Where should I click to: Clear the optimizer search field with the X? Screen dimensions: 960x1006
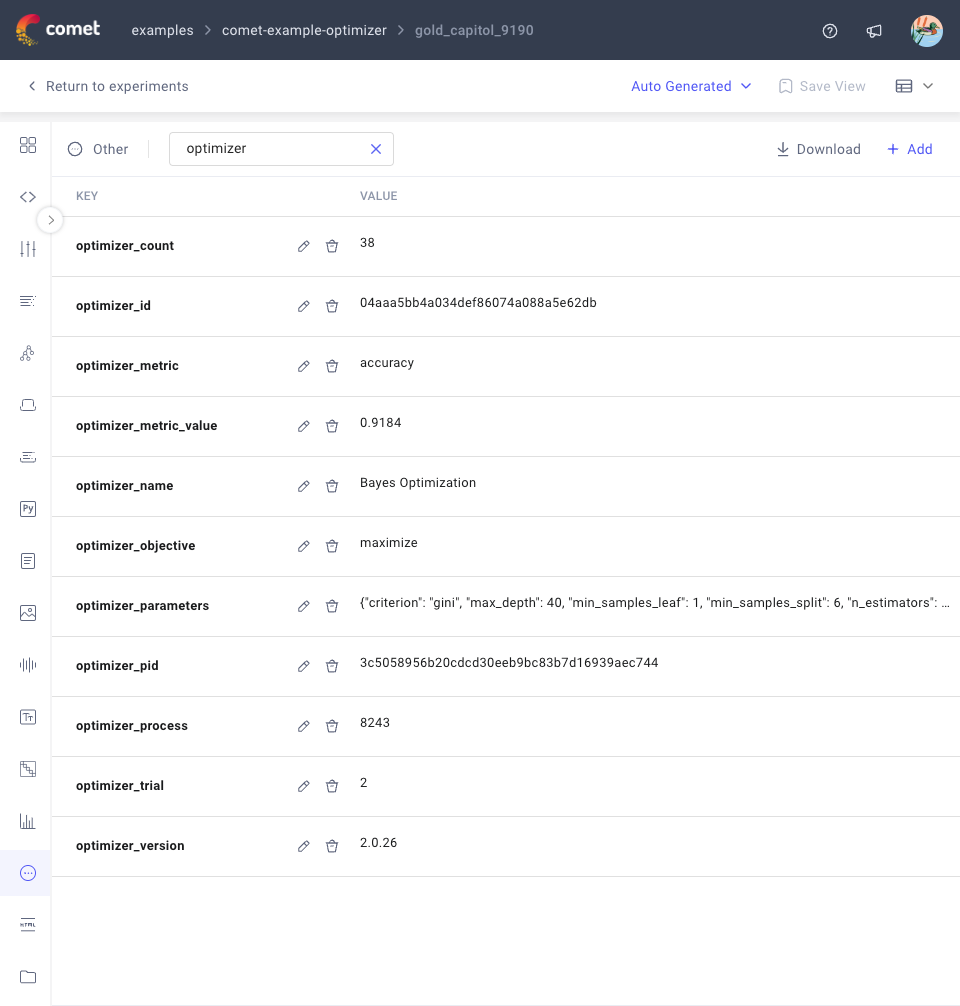(376, 148)
